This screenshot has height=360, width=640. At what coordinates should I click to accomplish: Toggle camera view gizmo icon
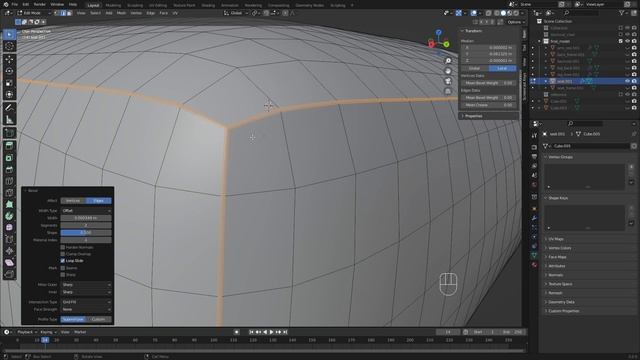click(448, 81)
